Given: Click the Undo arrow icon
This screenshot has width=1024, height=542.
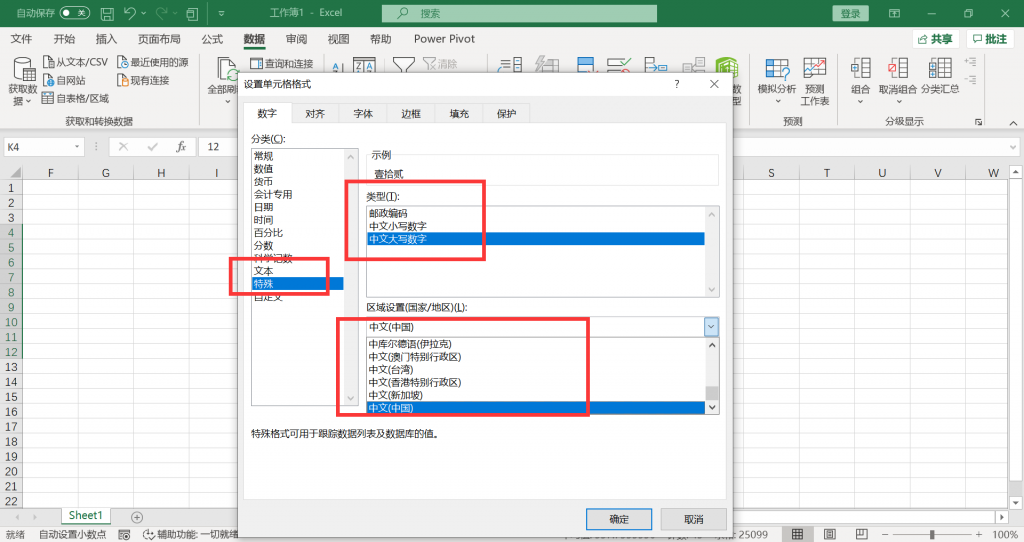Looking at the screenshot, I should (129, 13).
